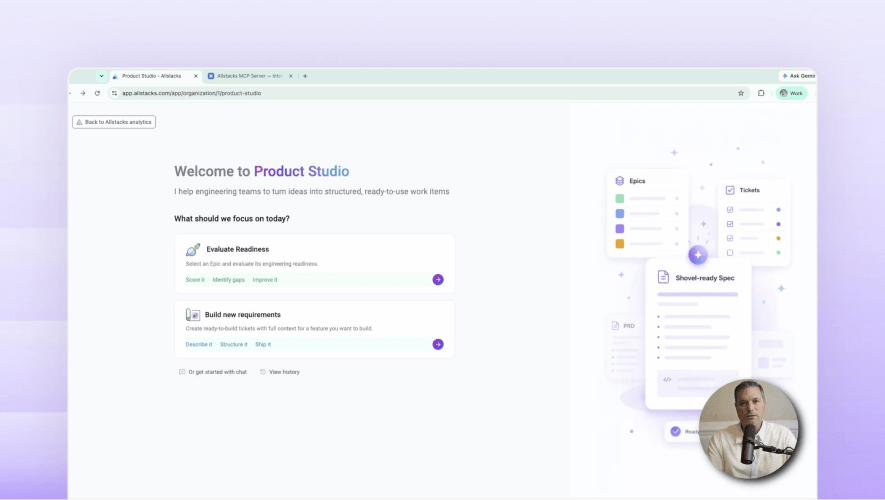Go forward in browser history
885x500 pixels.
click(82, 93)
